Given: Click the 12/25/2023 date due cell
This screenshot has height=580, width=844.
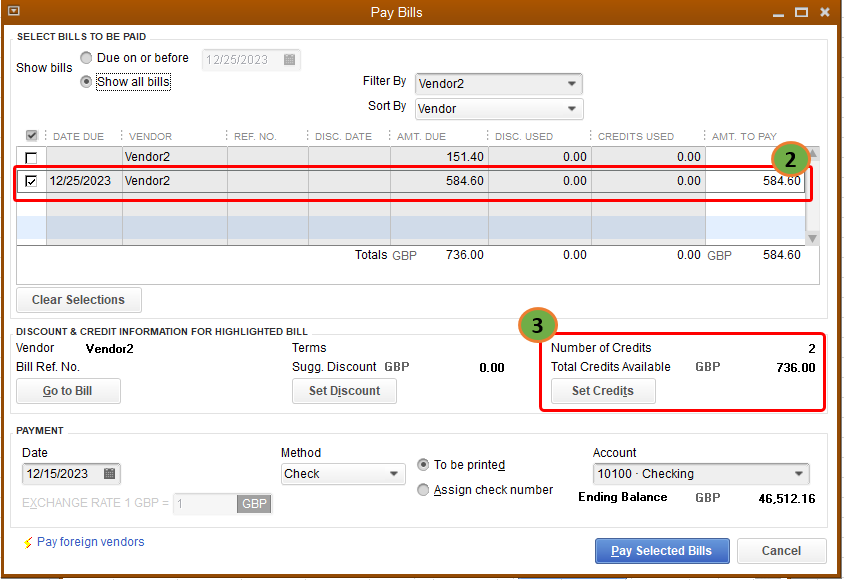Looking at the screenshot, I should 85,181.
